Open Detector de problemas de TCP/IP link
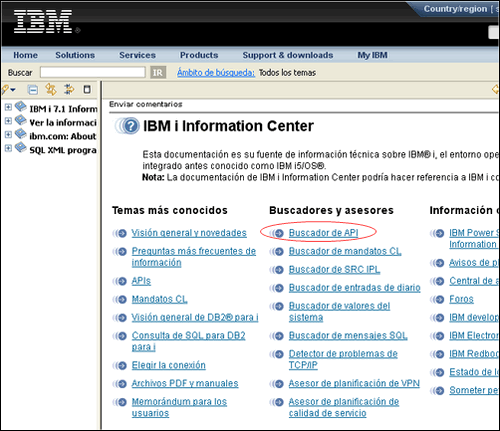Image resolution: width=500 pixels, height=431 pixels. click(343, 359)
